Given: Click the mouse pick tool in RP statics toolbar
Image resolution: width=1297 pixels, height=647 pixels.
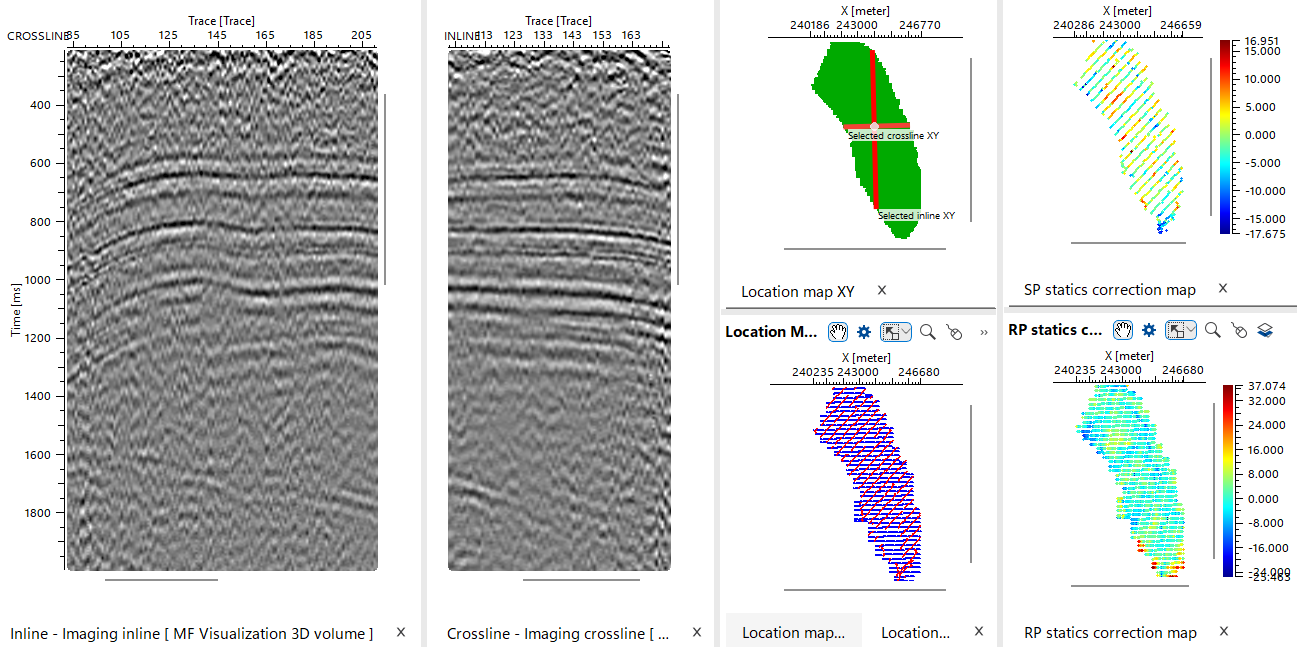Looking at the screenshot, I should click(1239, 330).
